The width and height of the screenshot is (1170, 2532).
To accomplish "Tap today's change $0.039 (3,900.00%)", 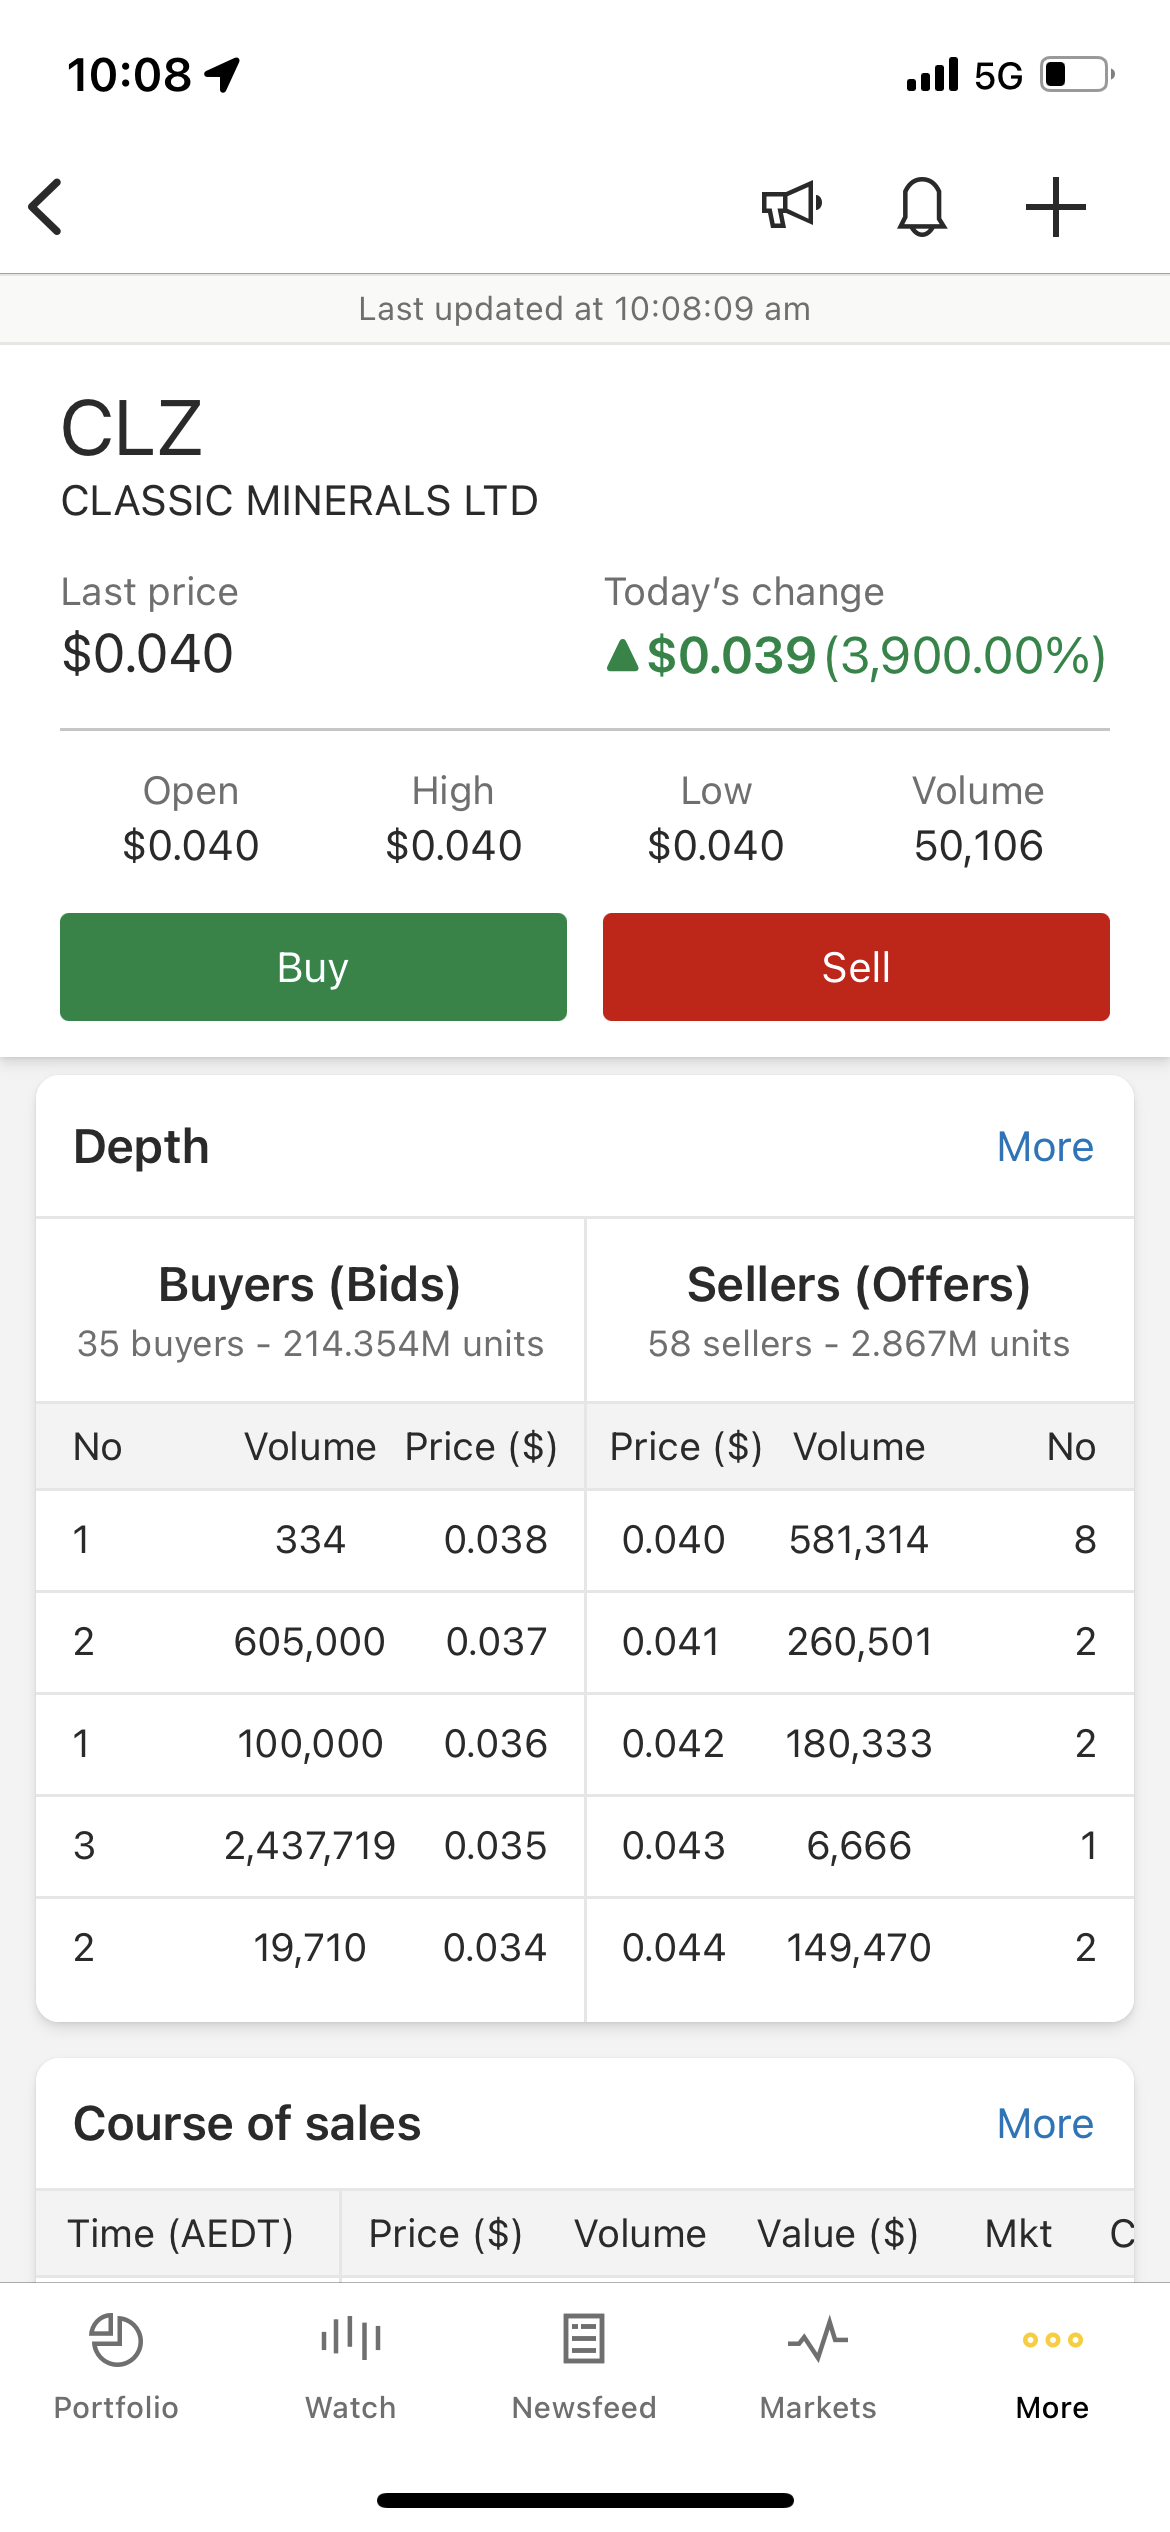I will 856,656.
